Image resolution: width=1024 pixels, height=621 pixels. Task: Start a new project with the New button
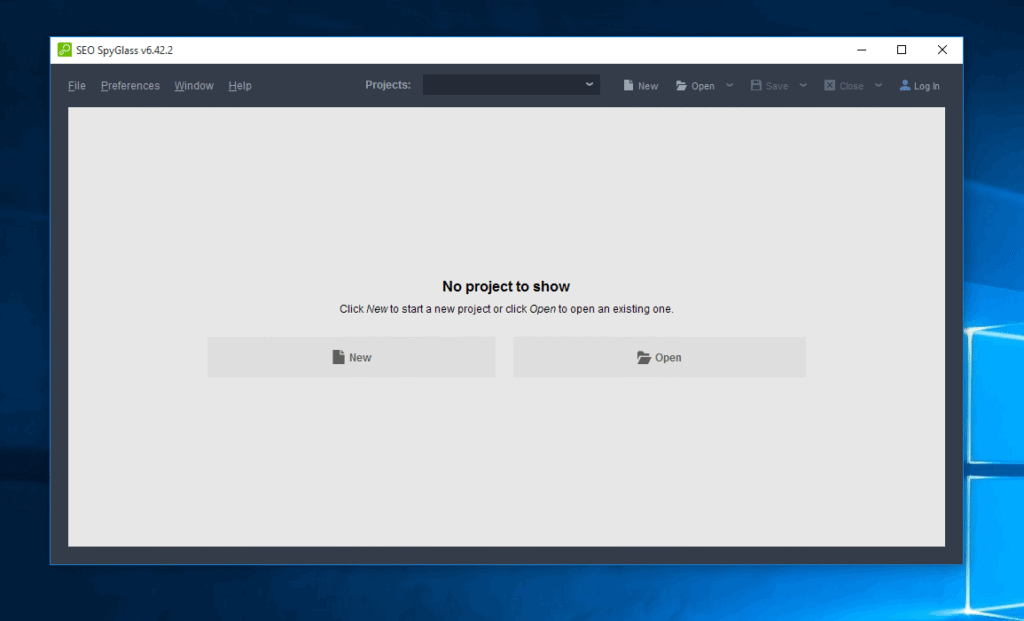click(x=351, y=356)
